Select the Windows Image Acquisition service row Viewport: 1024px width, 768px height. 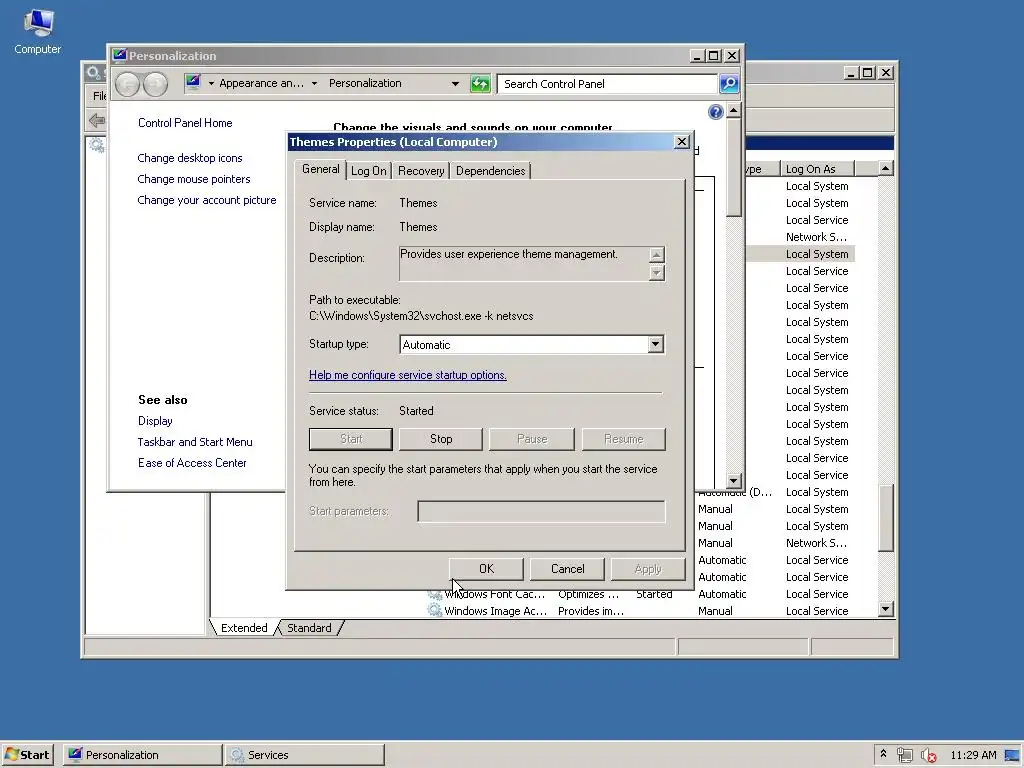click(640, 611)
